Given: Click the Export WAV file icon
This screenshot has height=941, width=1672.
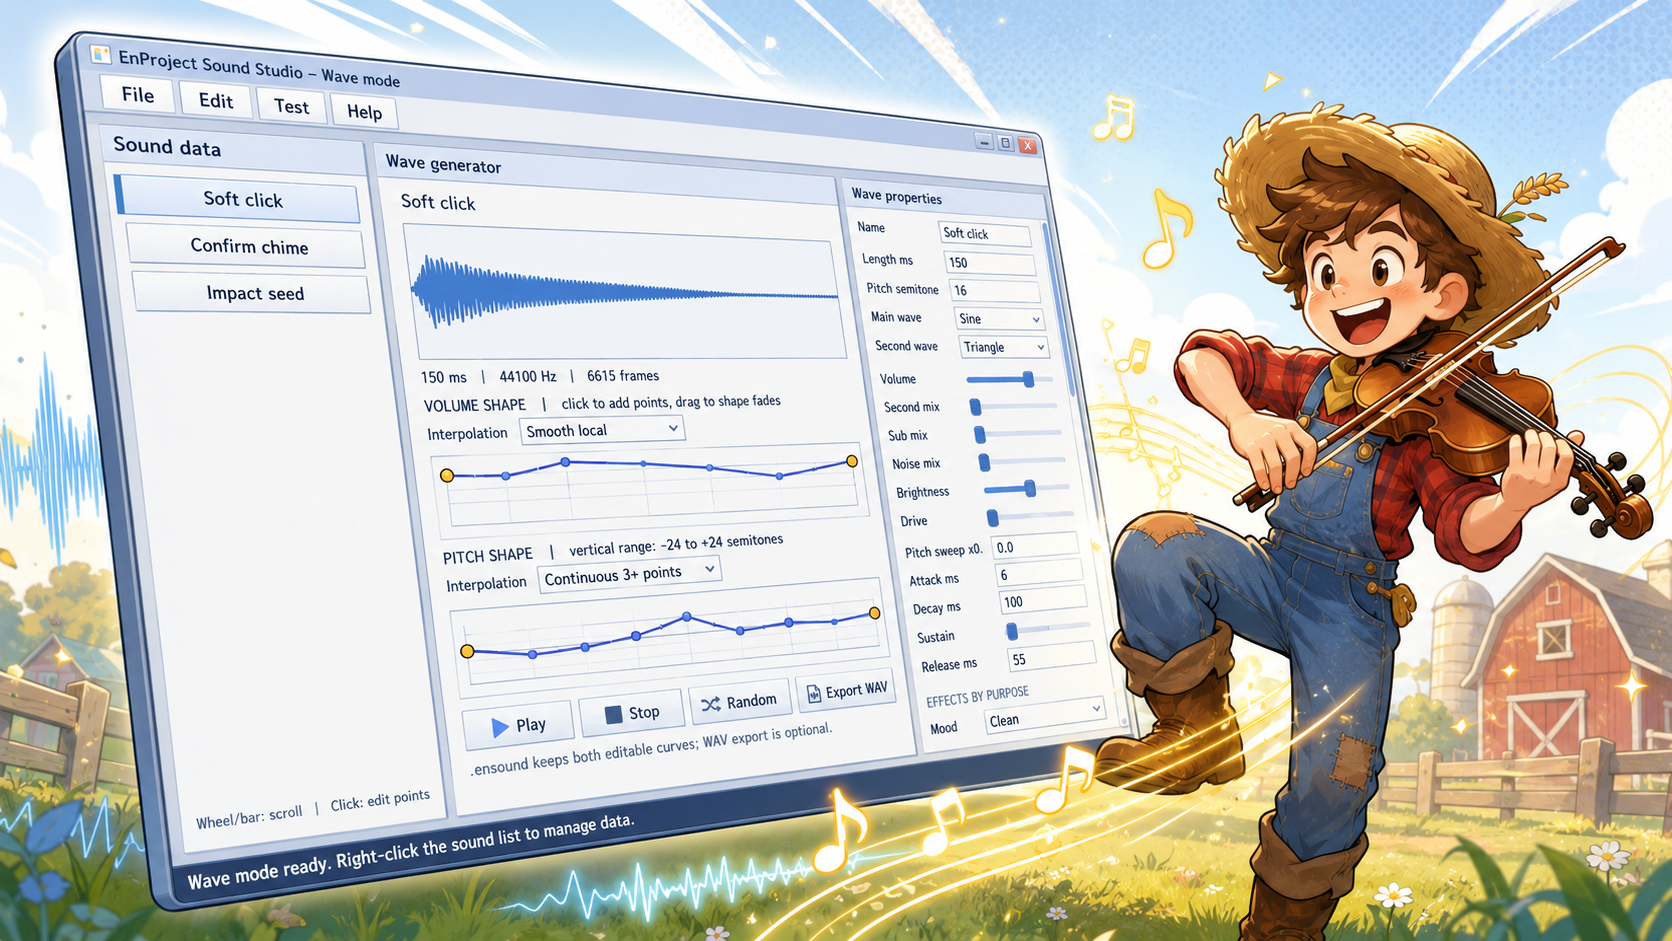Looking at the screenshot, I should tap(814, 693).
